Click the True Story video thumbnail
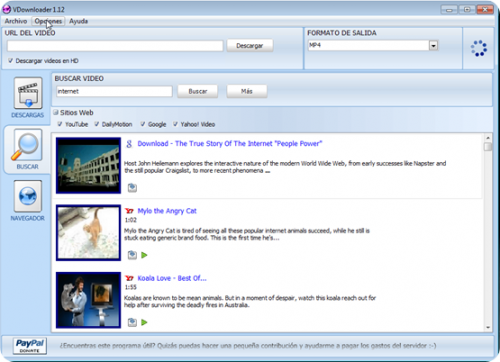The image size is (500, 362). tap(88, 165)
